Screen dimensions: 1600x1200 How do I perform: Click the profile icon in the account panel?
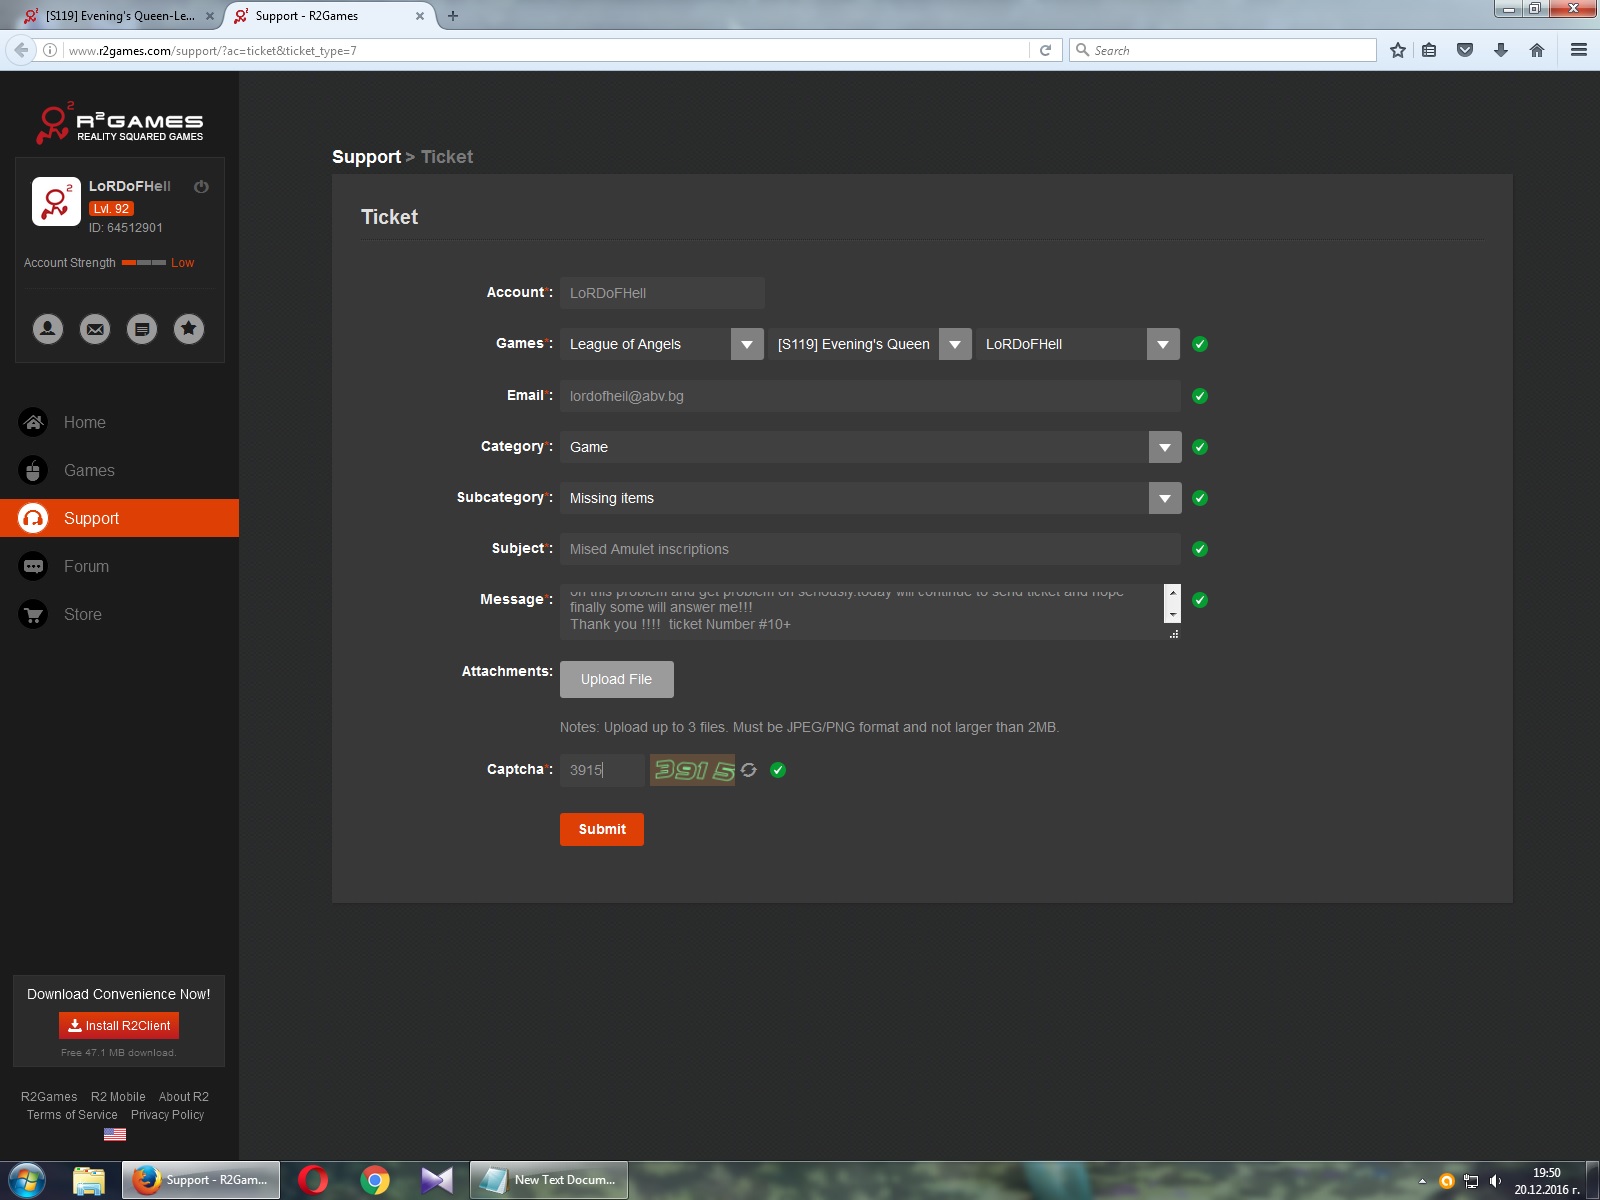[48, 329]
